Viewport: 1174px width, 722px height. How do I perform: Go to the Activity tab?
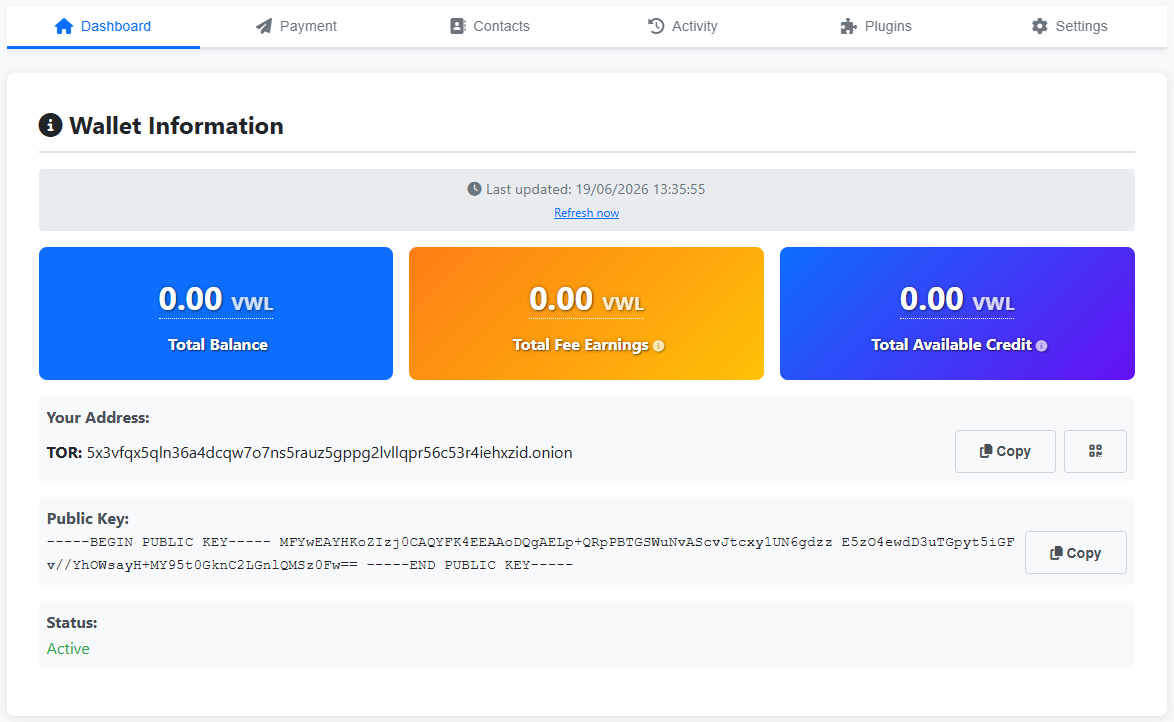683,26
